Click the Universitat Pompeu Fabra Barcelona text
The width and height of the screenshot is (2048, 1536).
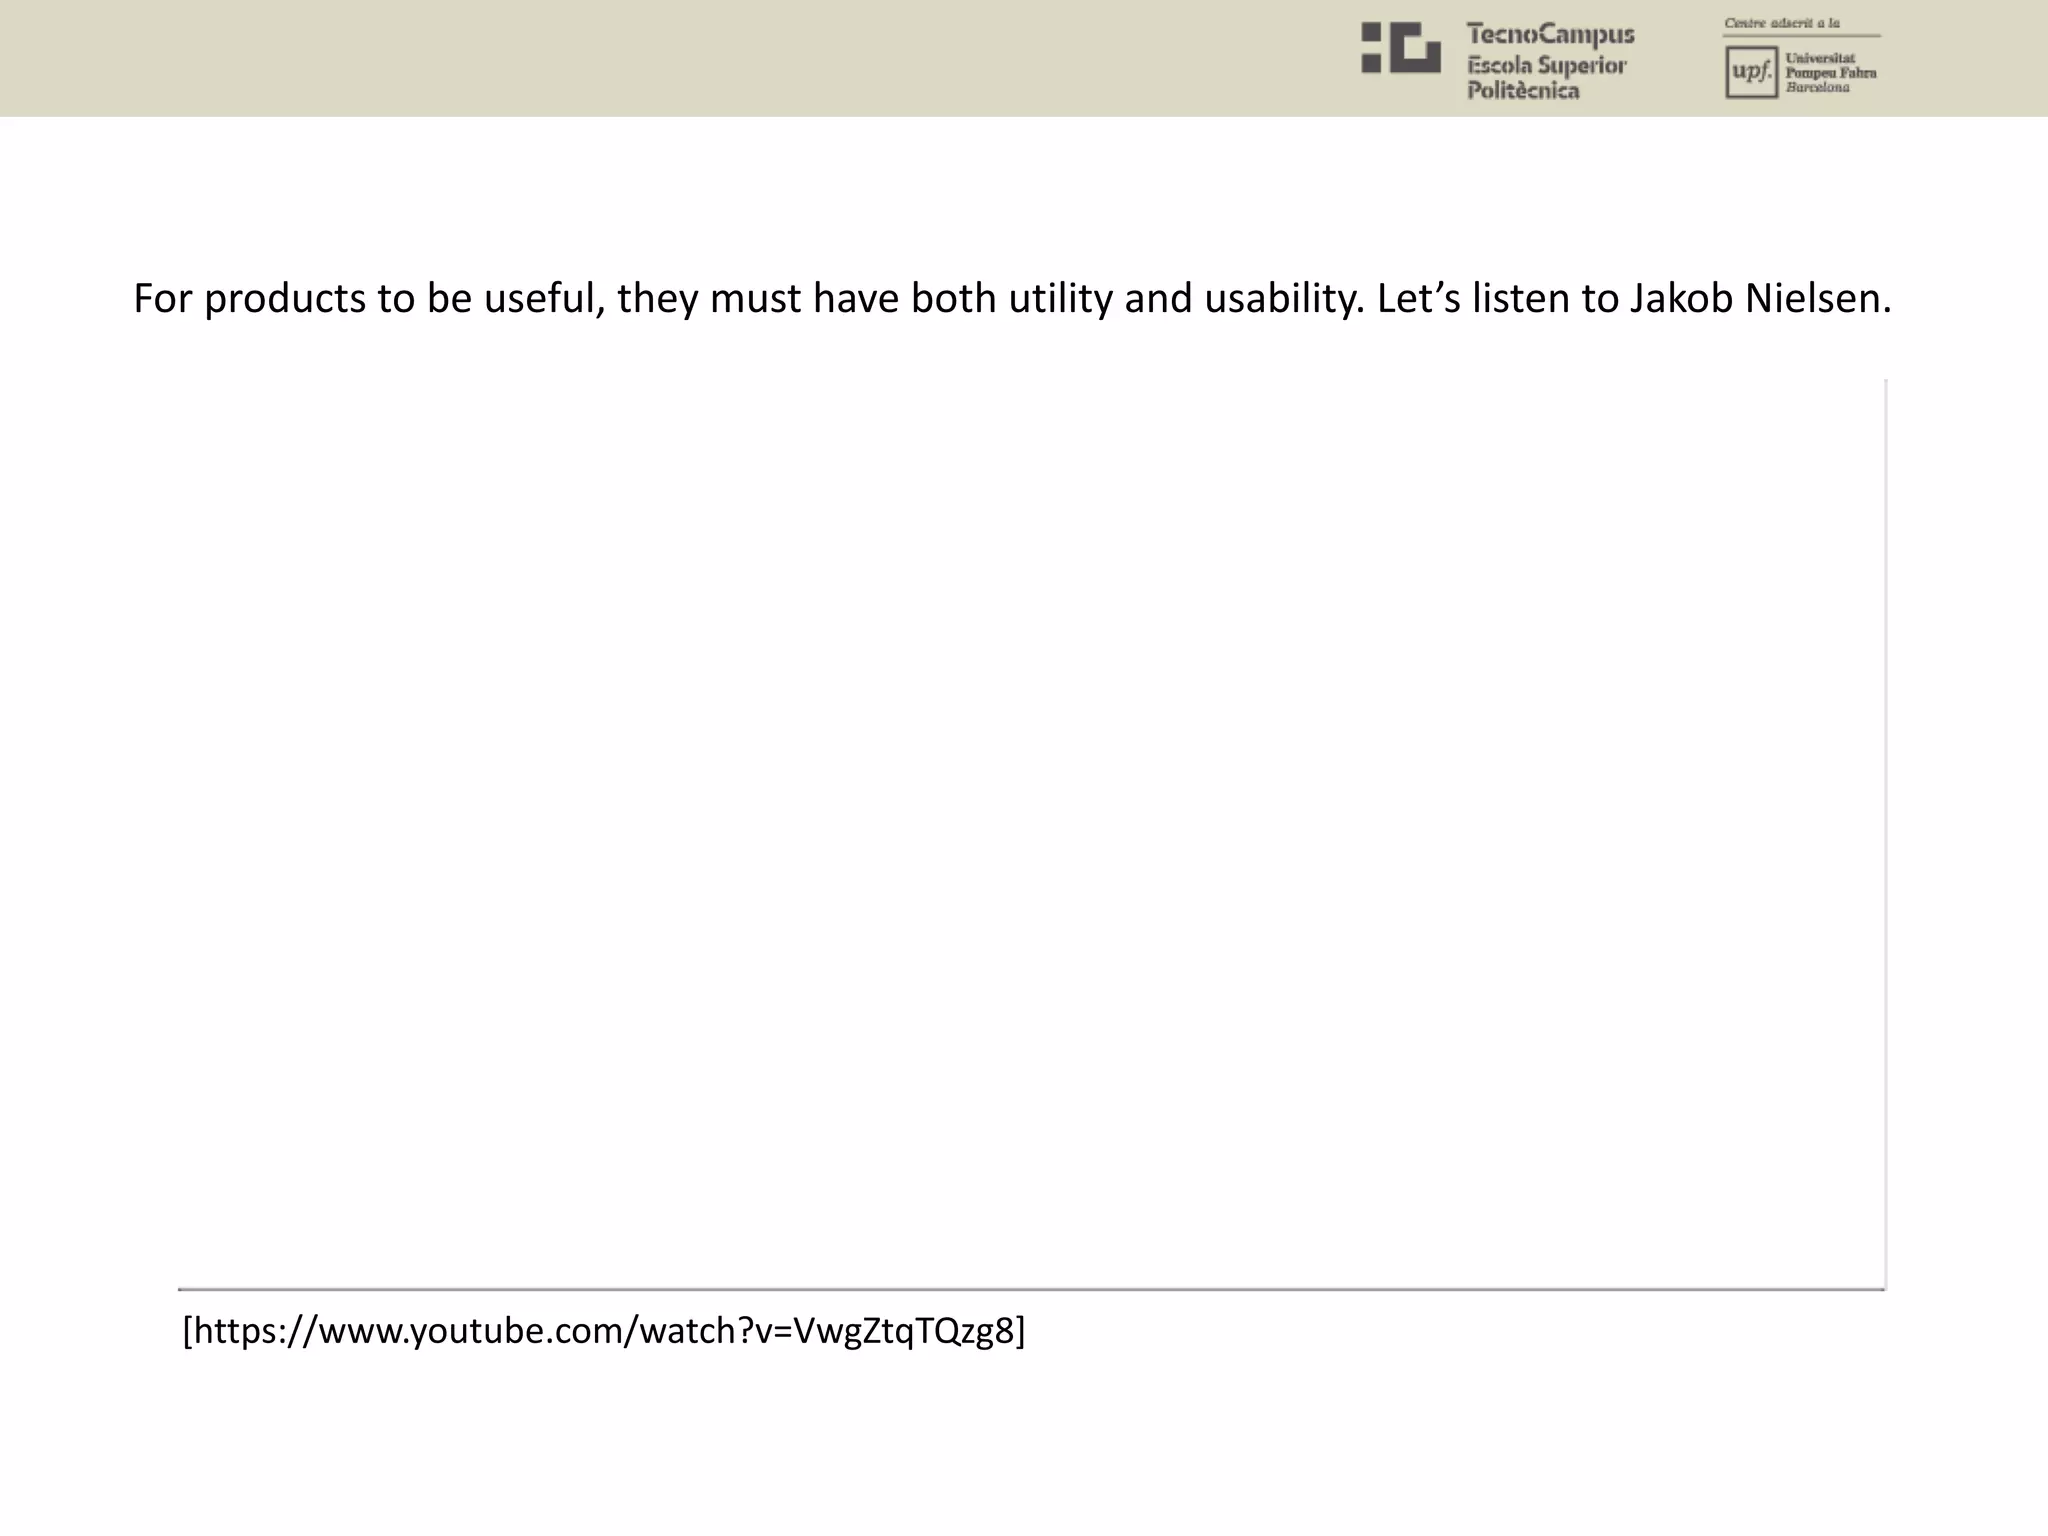1831,73
